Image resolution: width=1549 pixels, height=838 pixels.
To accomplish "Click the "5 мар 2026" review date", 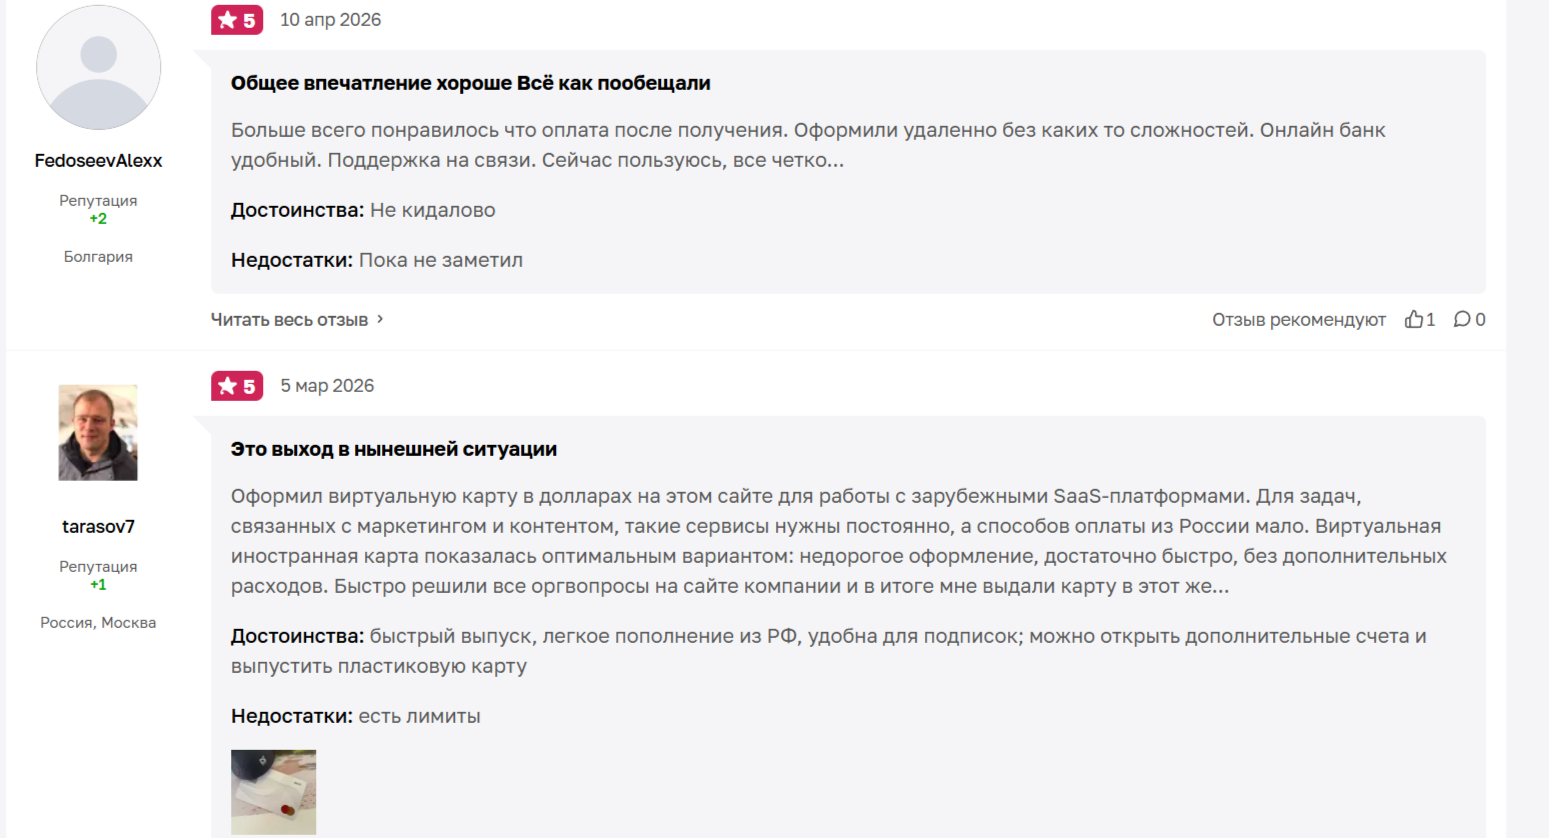I will pyautogui.click(x=327, y=386).
